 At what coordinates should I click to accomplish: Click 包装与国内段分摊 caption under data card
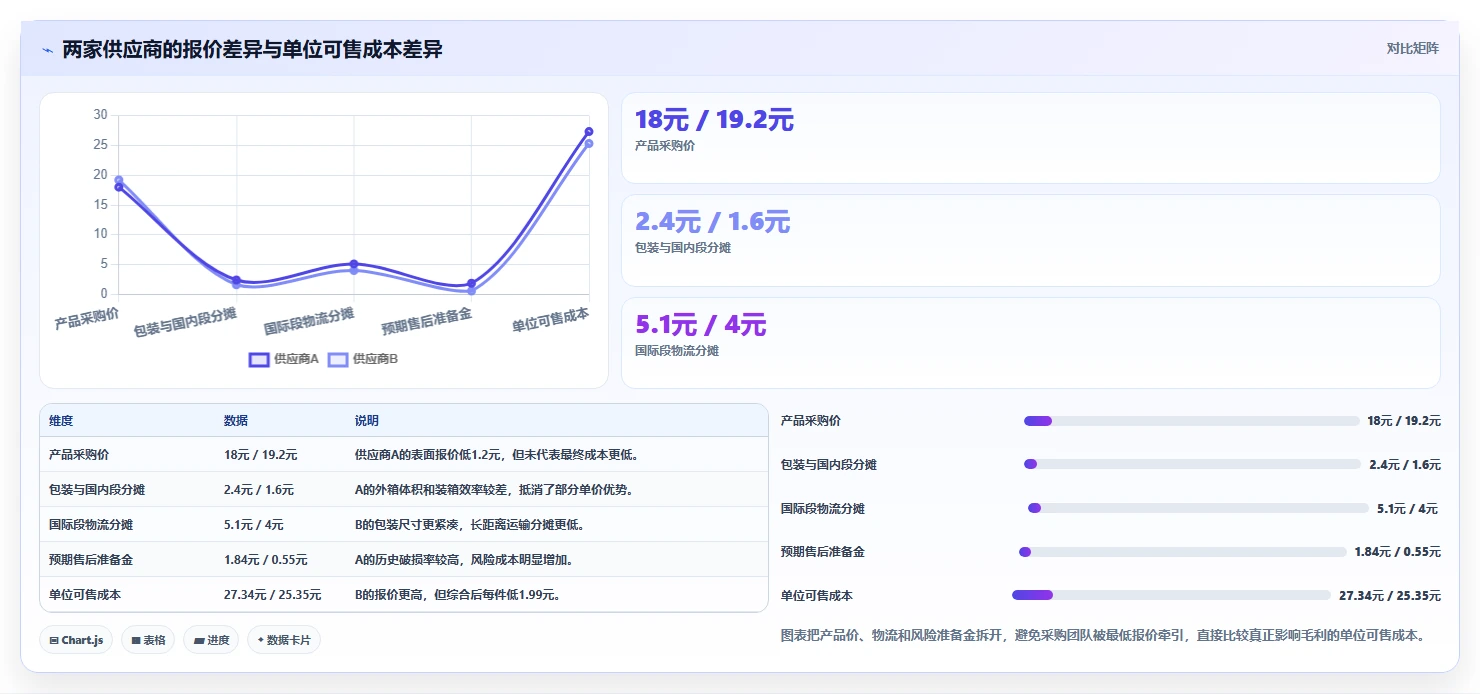683,248
